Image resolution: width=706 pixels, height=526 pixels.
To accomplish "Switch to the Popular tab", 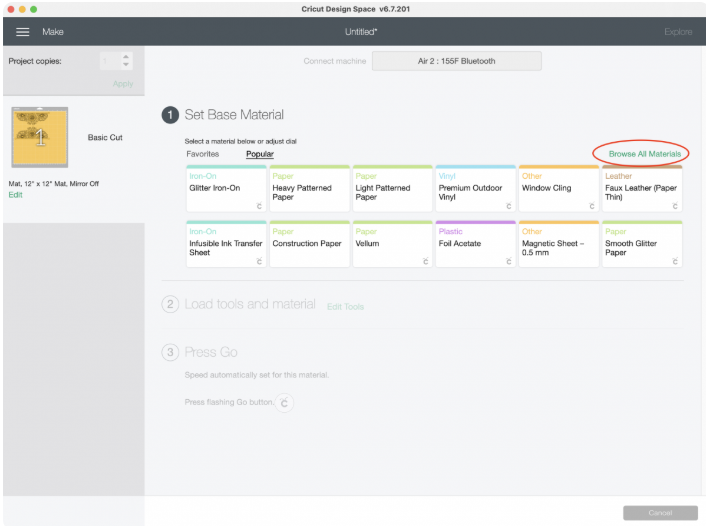I will point(260,154).
